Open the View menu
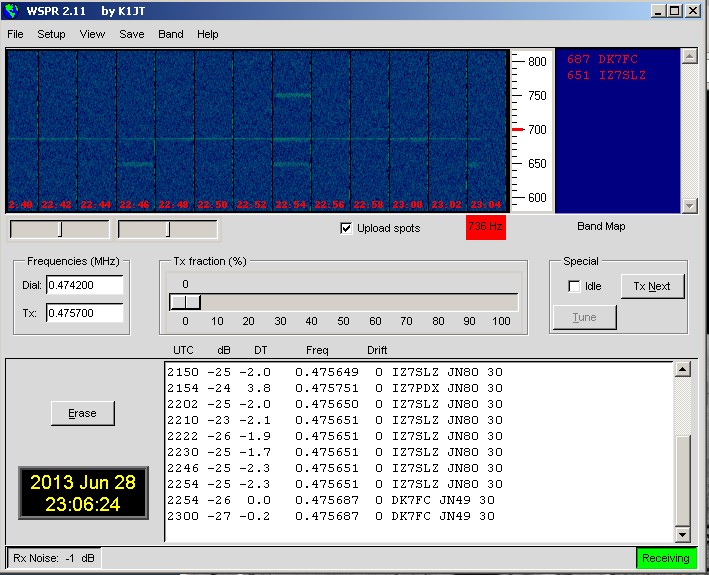The width and height of the screenshot is (709, 575). point(92,34)
